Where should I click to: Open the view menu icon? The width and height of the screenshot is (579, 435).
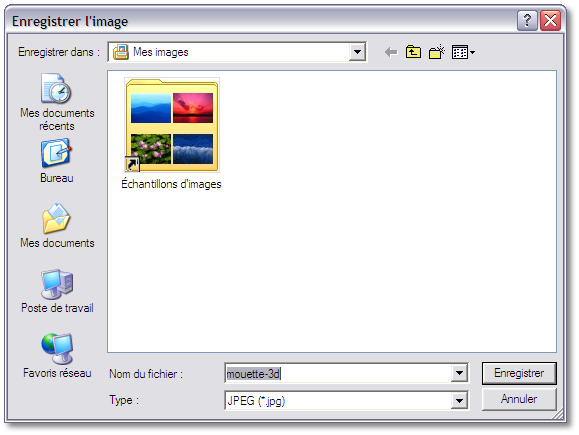click(x=463, y=52)
